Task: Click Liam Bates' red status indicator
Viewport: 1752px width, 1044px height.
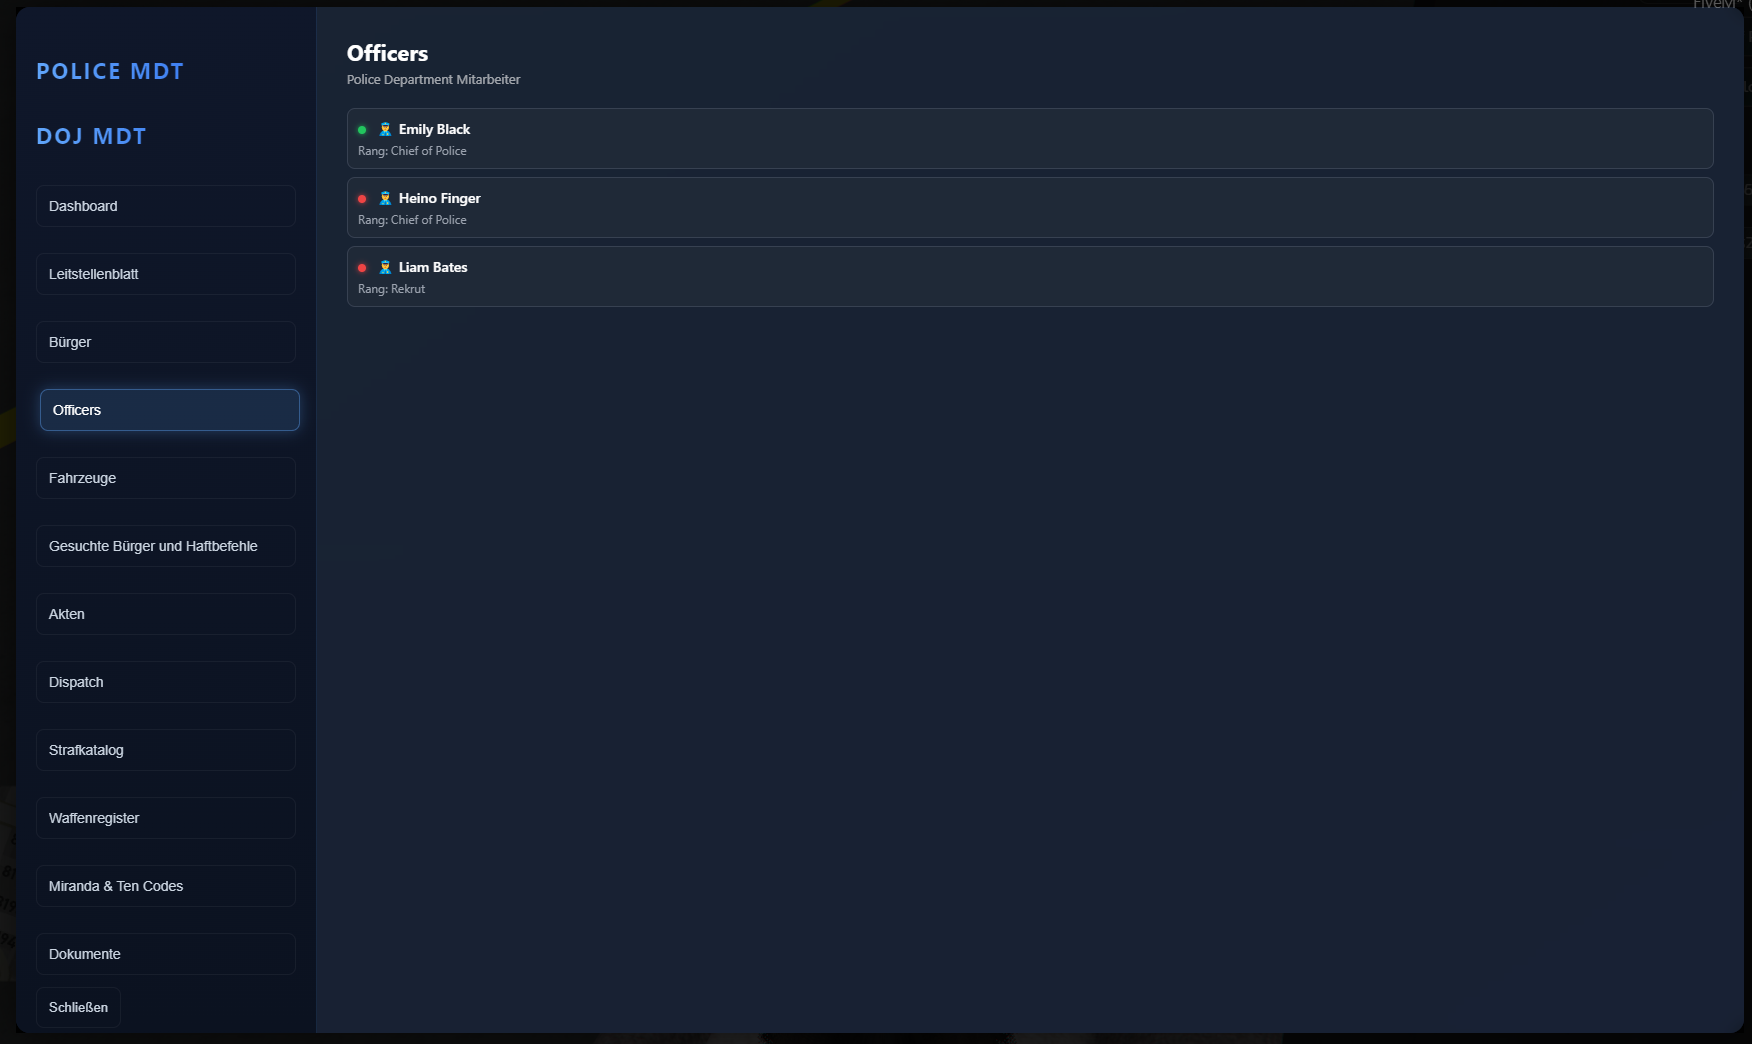Action: tap(362, 268)
